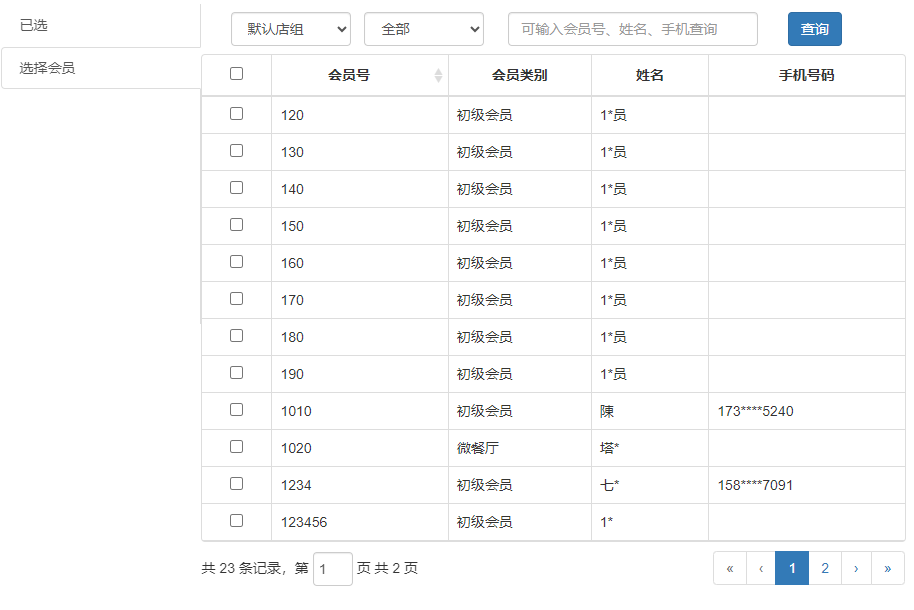Check the row of member 1234
Screen dimensions: 914x610
(236, 483)
